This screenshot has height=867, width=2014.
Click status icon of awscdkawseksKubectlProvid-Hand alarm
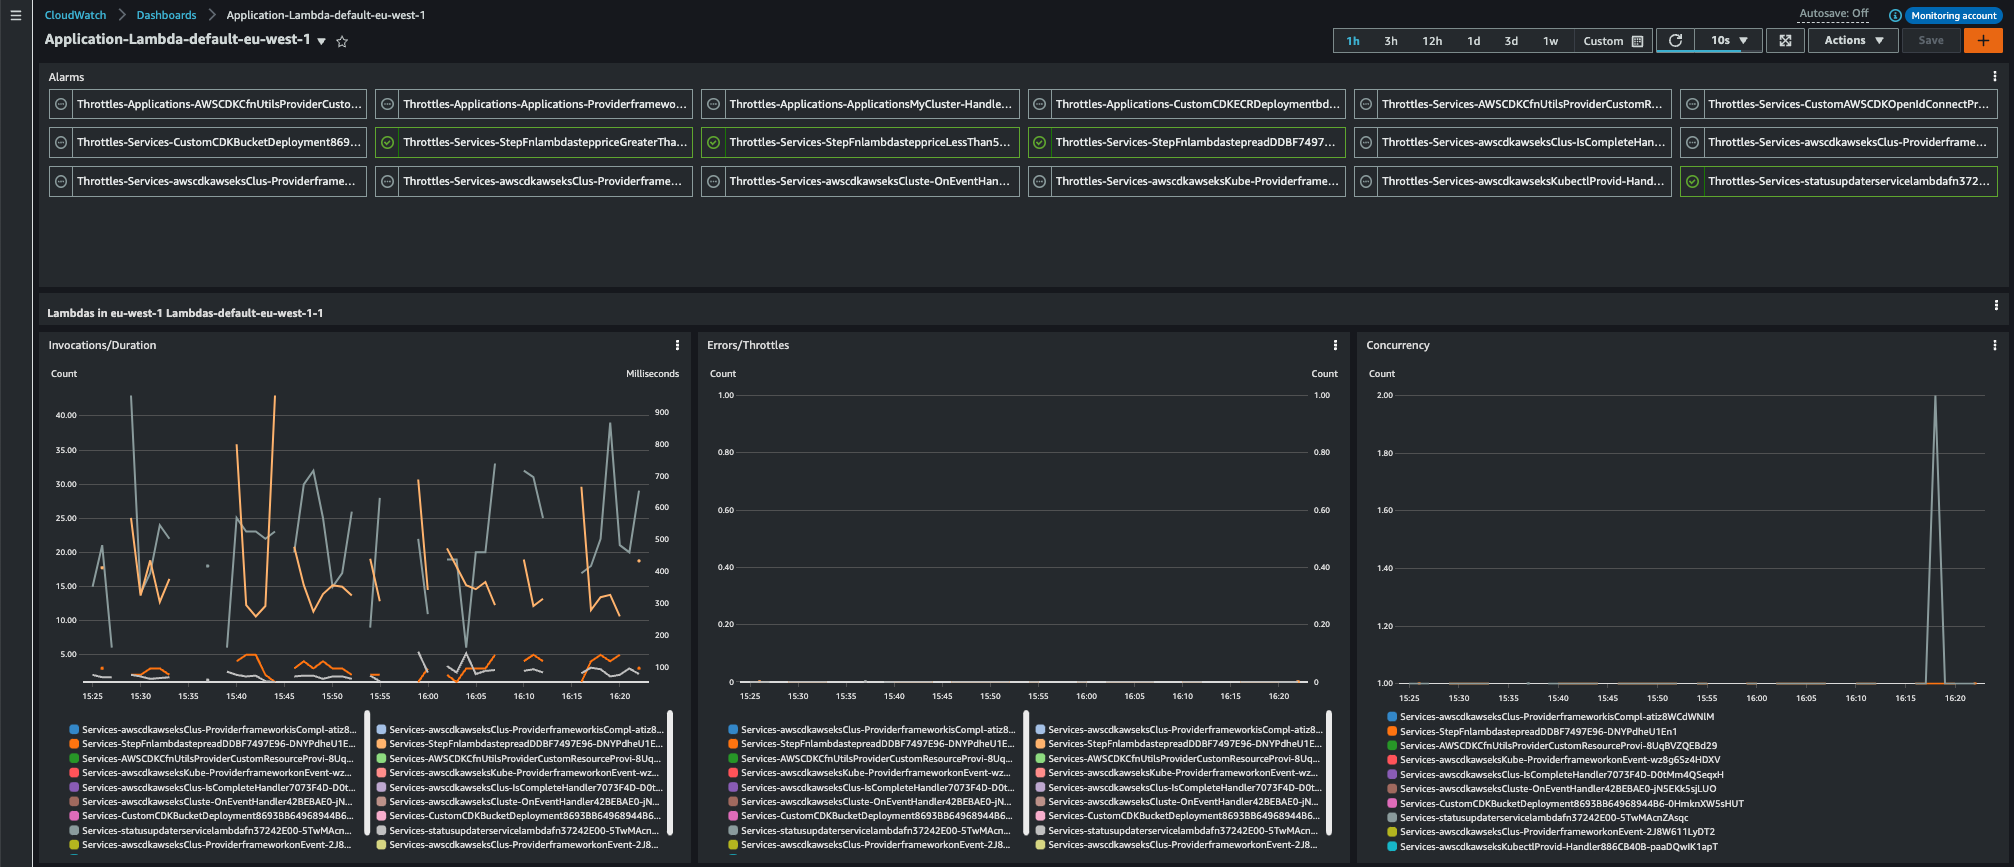[1365, 181]
